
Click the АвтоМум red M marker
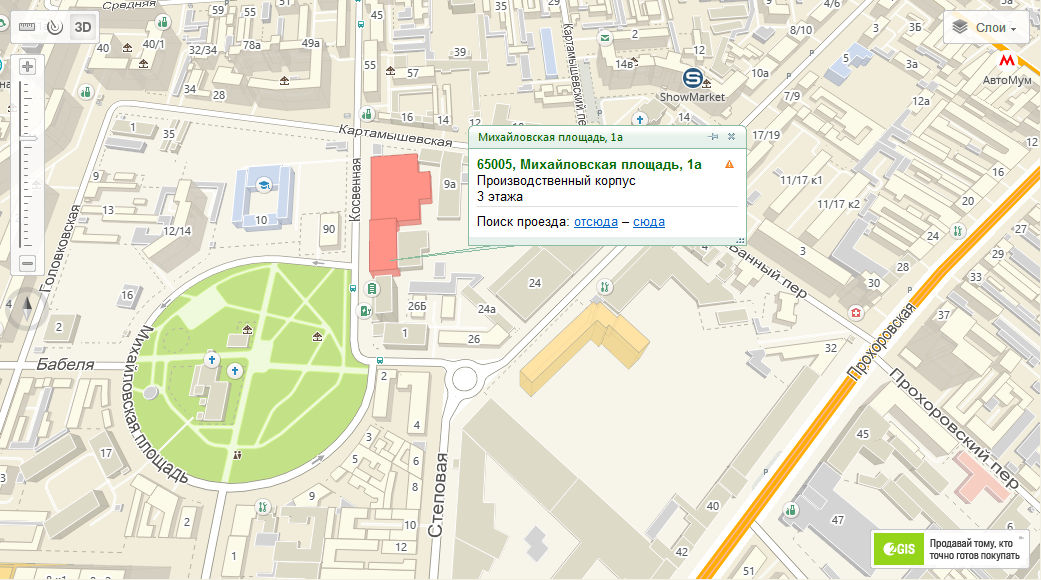(1007, 62)
